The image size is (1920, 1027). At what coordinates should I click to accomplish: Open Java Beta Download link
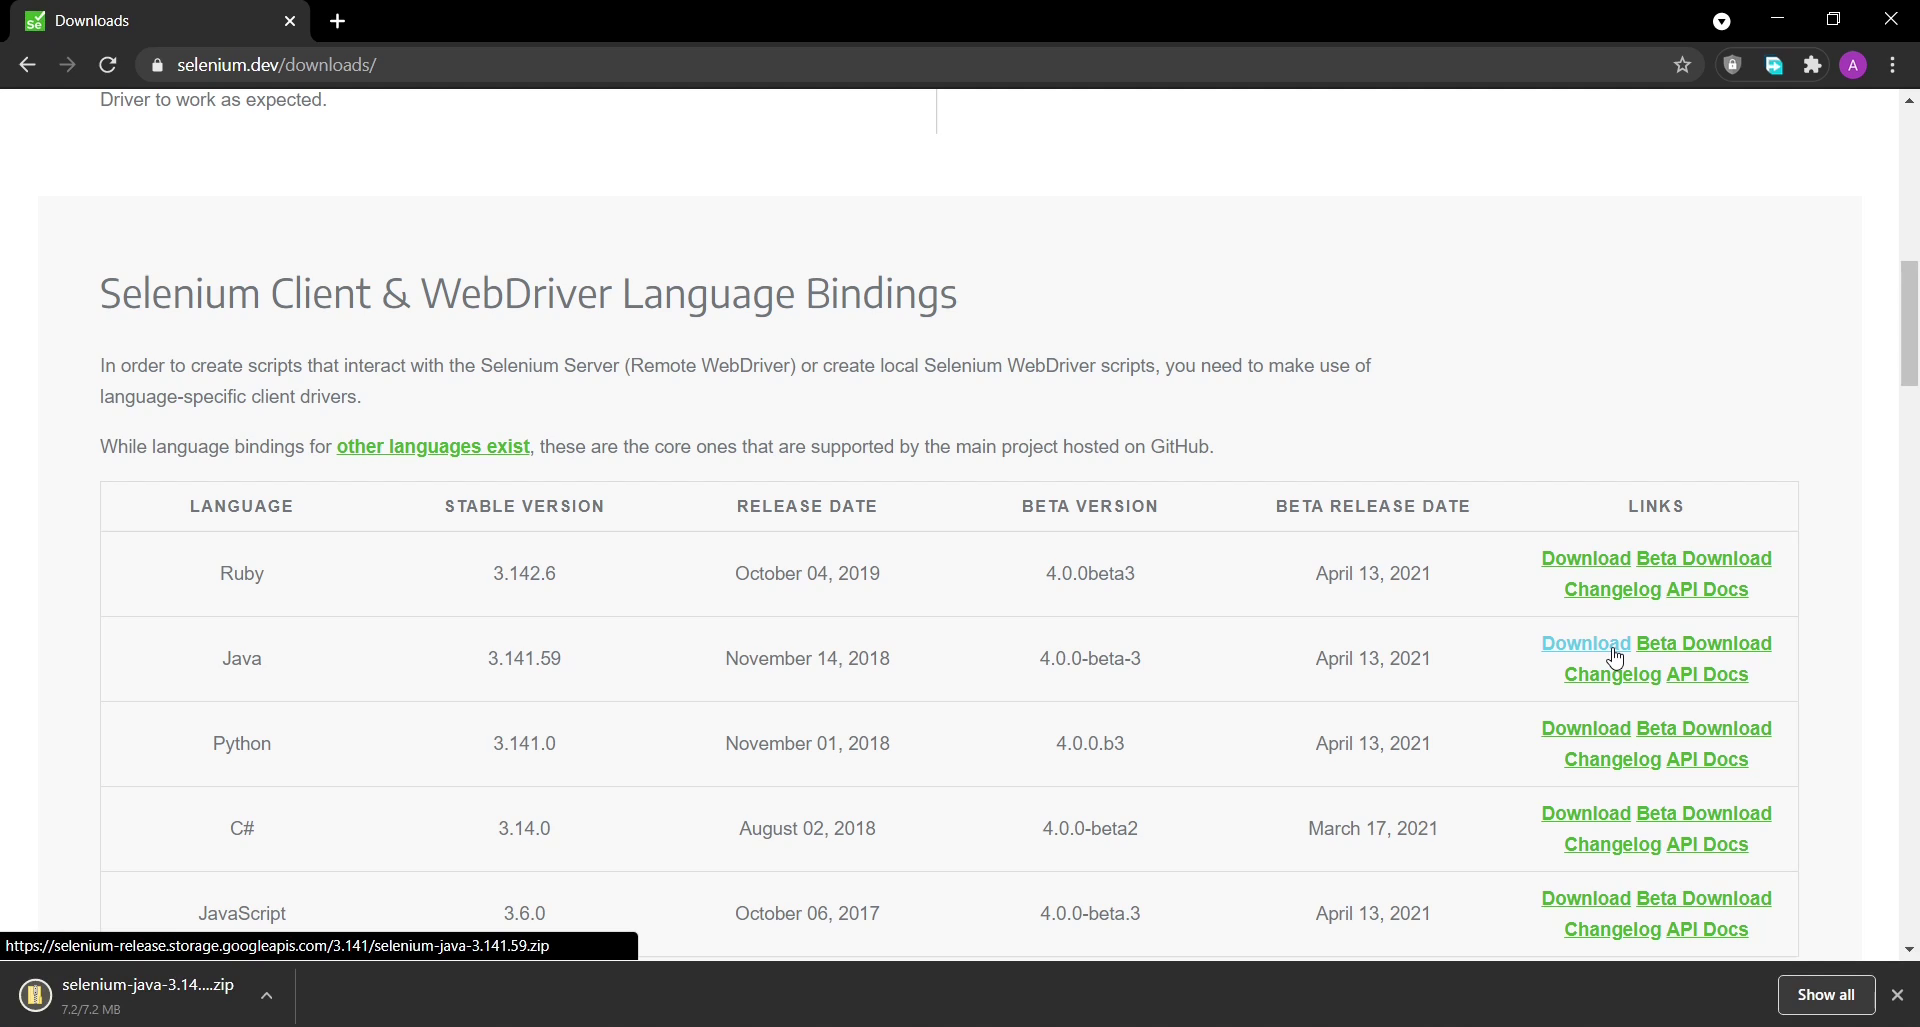(1704, 644)
